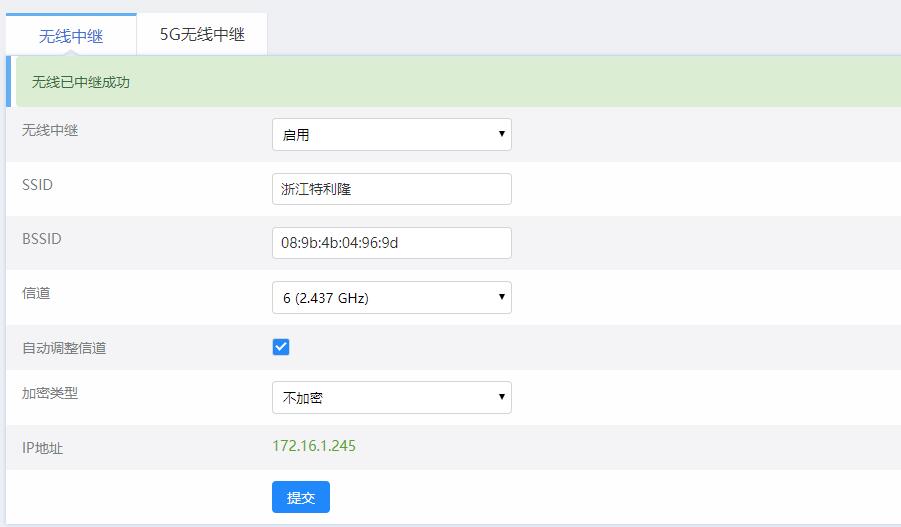901x527 pixels.
Task: Click the IP地址 label
Action: pos(43,448)
